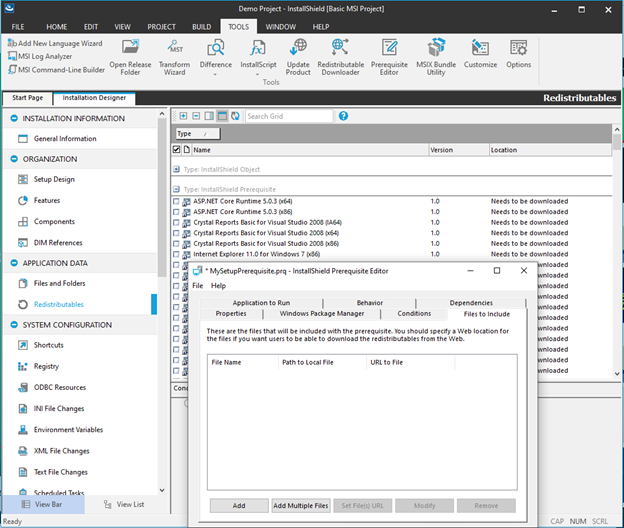624x528 pixels.
Task: Check Internet Explorer 11.0 for Windows 7 (x86)
Action: [176, 254]
